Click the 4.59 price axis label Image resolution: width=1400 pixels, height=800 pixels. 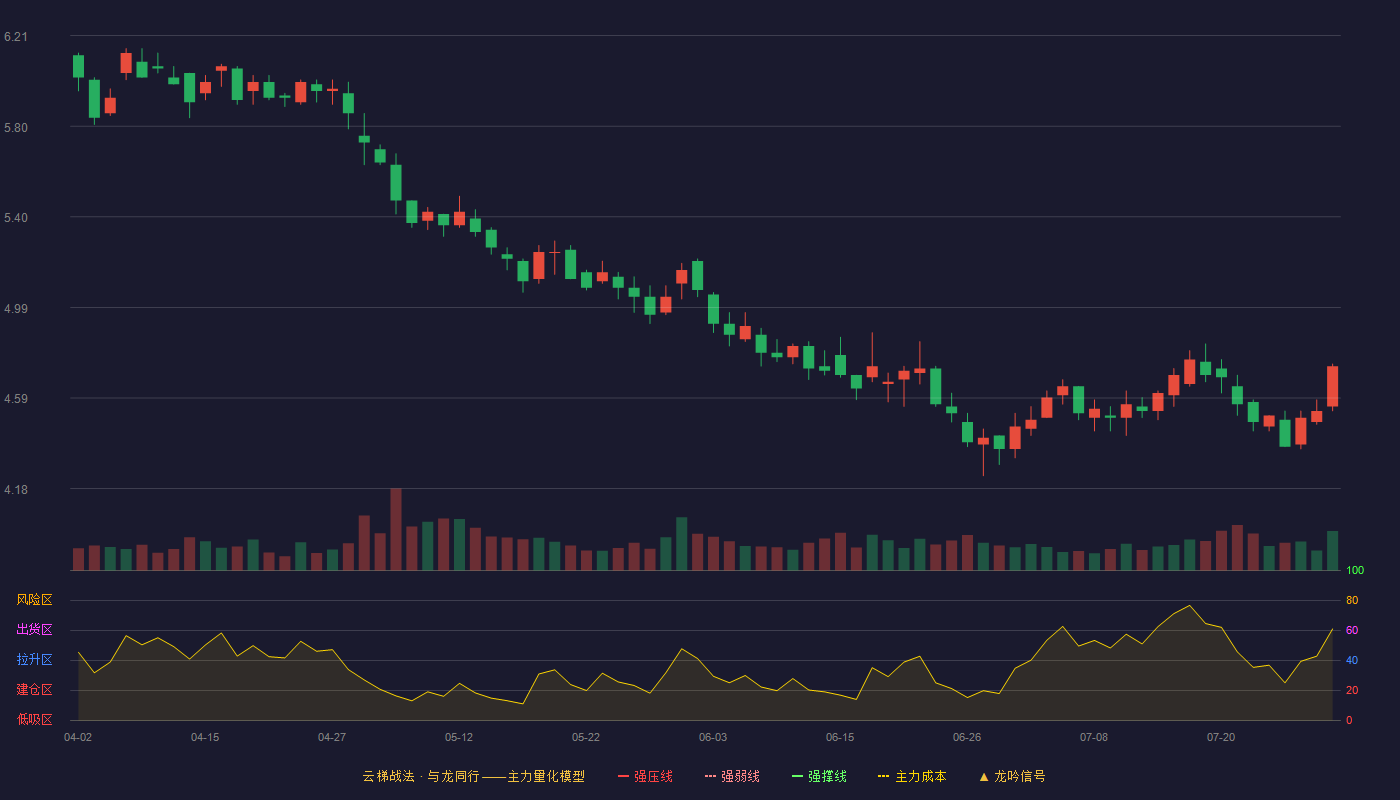point(16,399)
